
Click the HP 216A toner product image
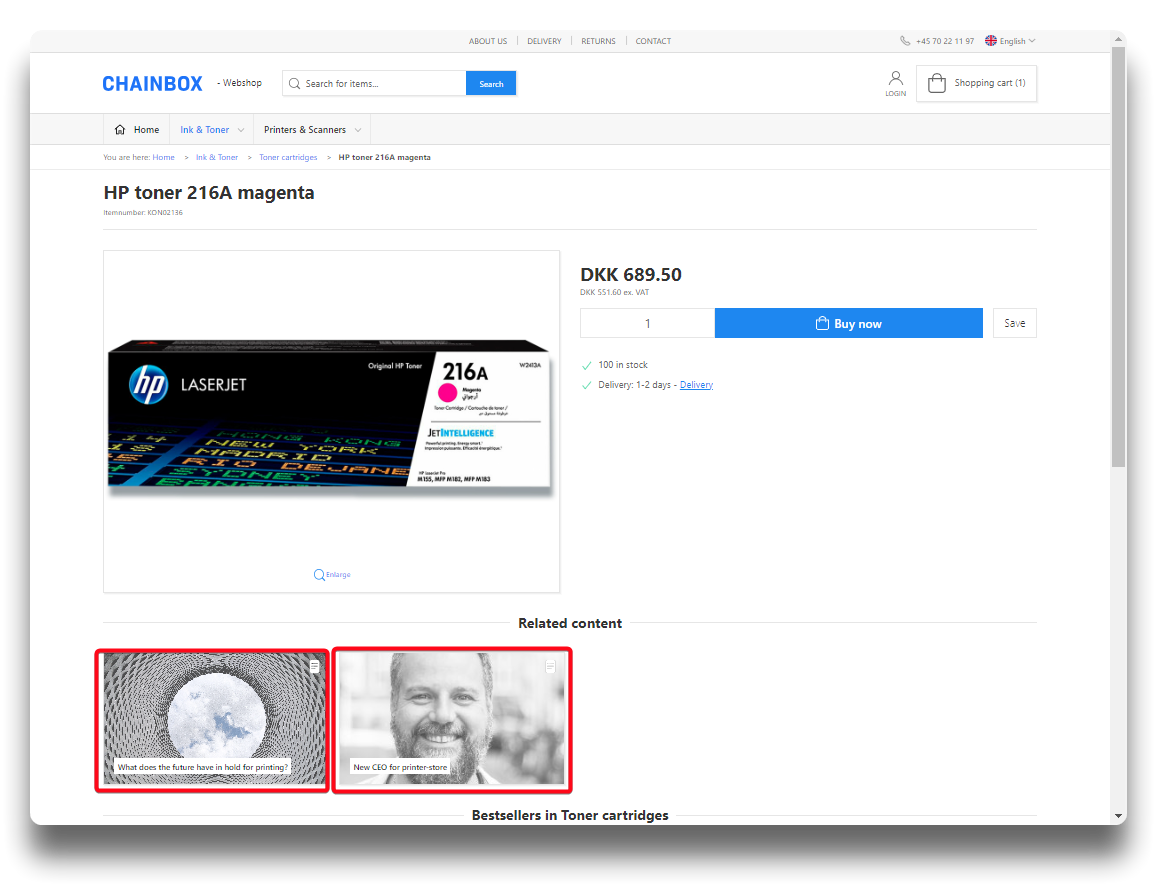pos(330,417)
